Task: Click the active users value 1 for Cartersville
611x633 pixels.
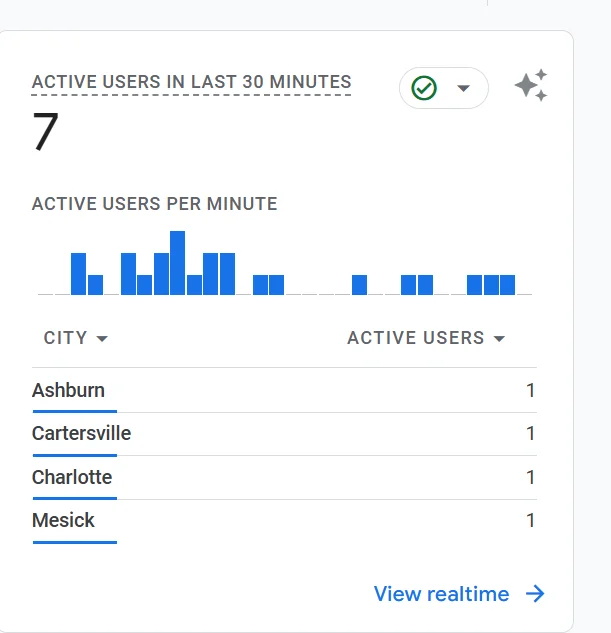Action: coord(531,434)
